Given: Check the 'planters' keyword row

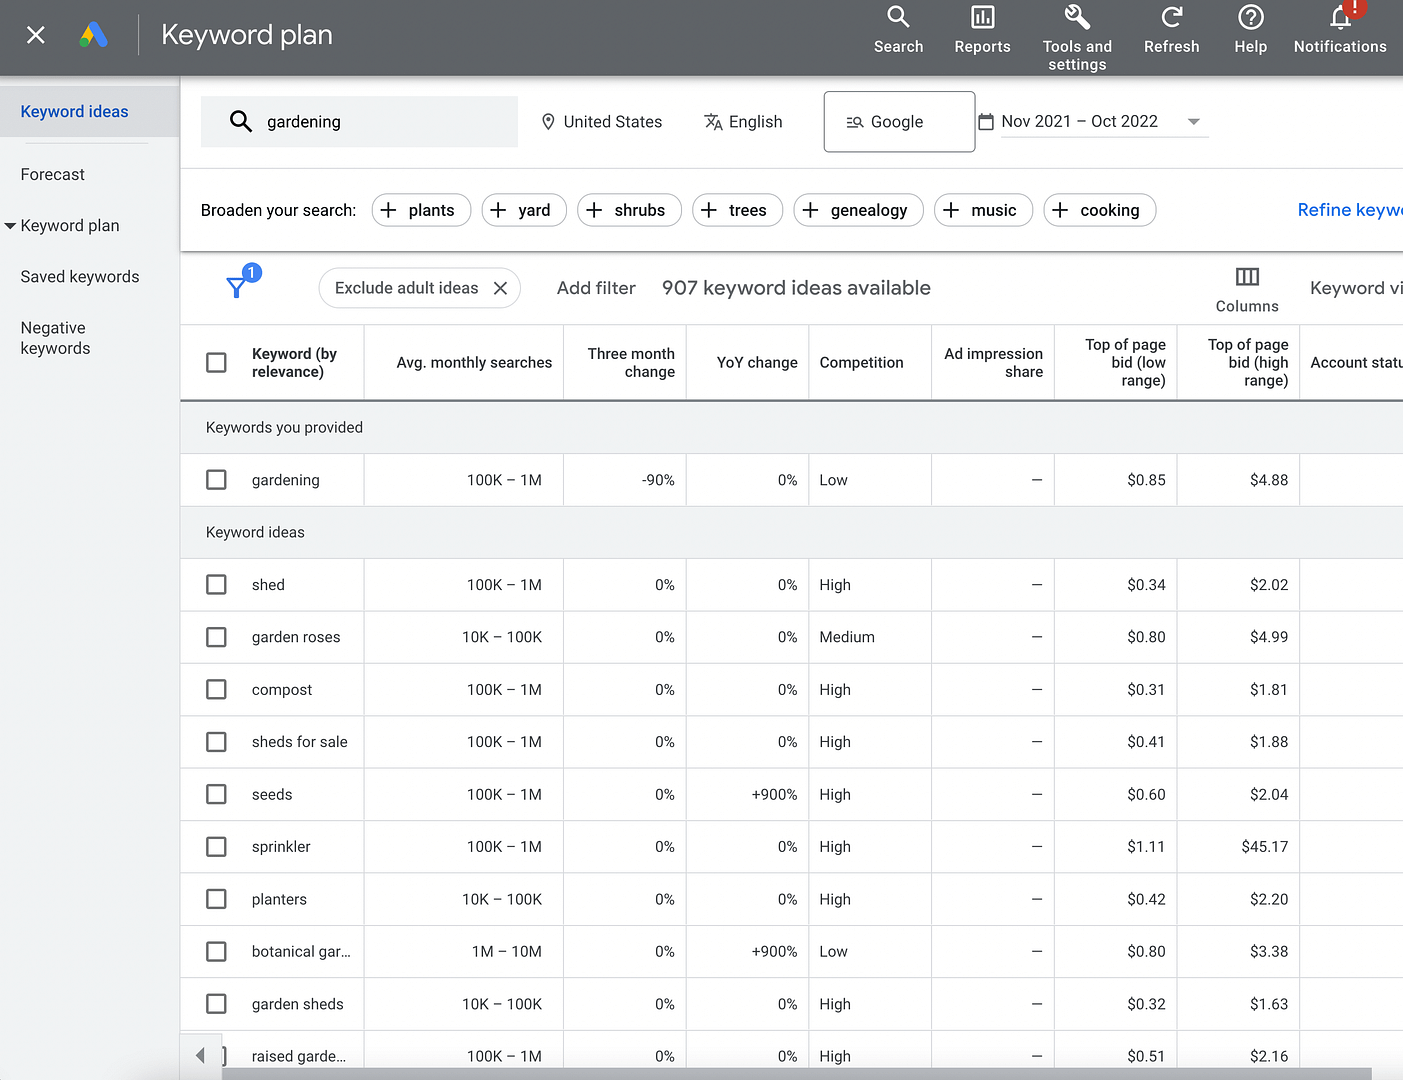Looking at the screenshot, I should (x=216, y=899).
